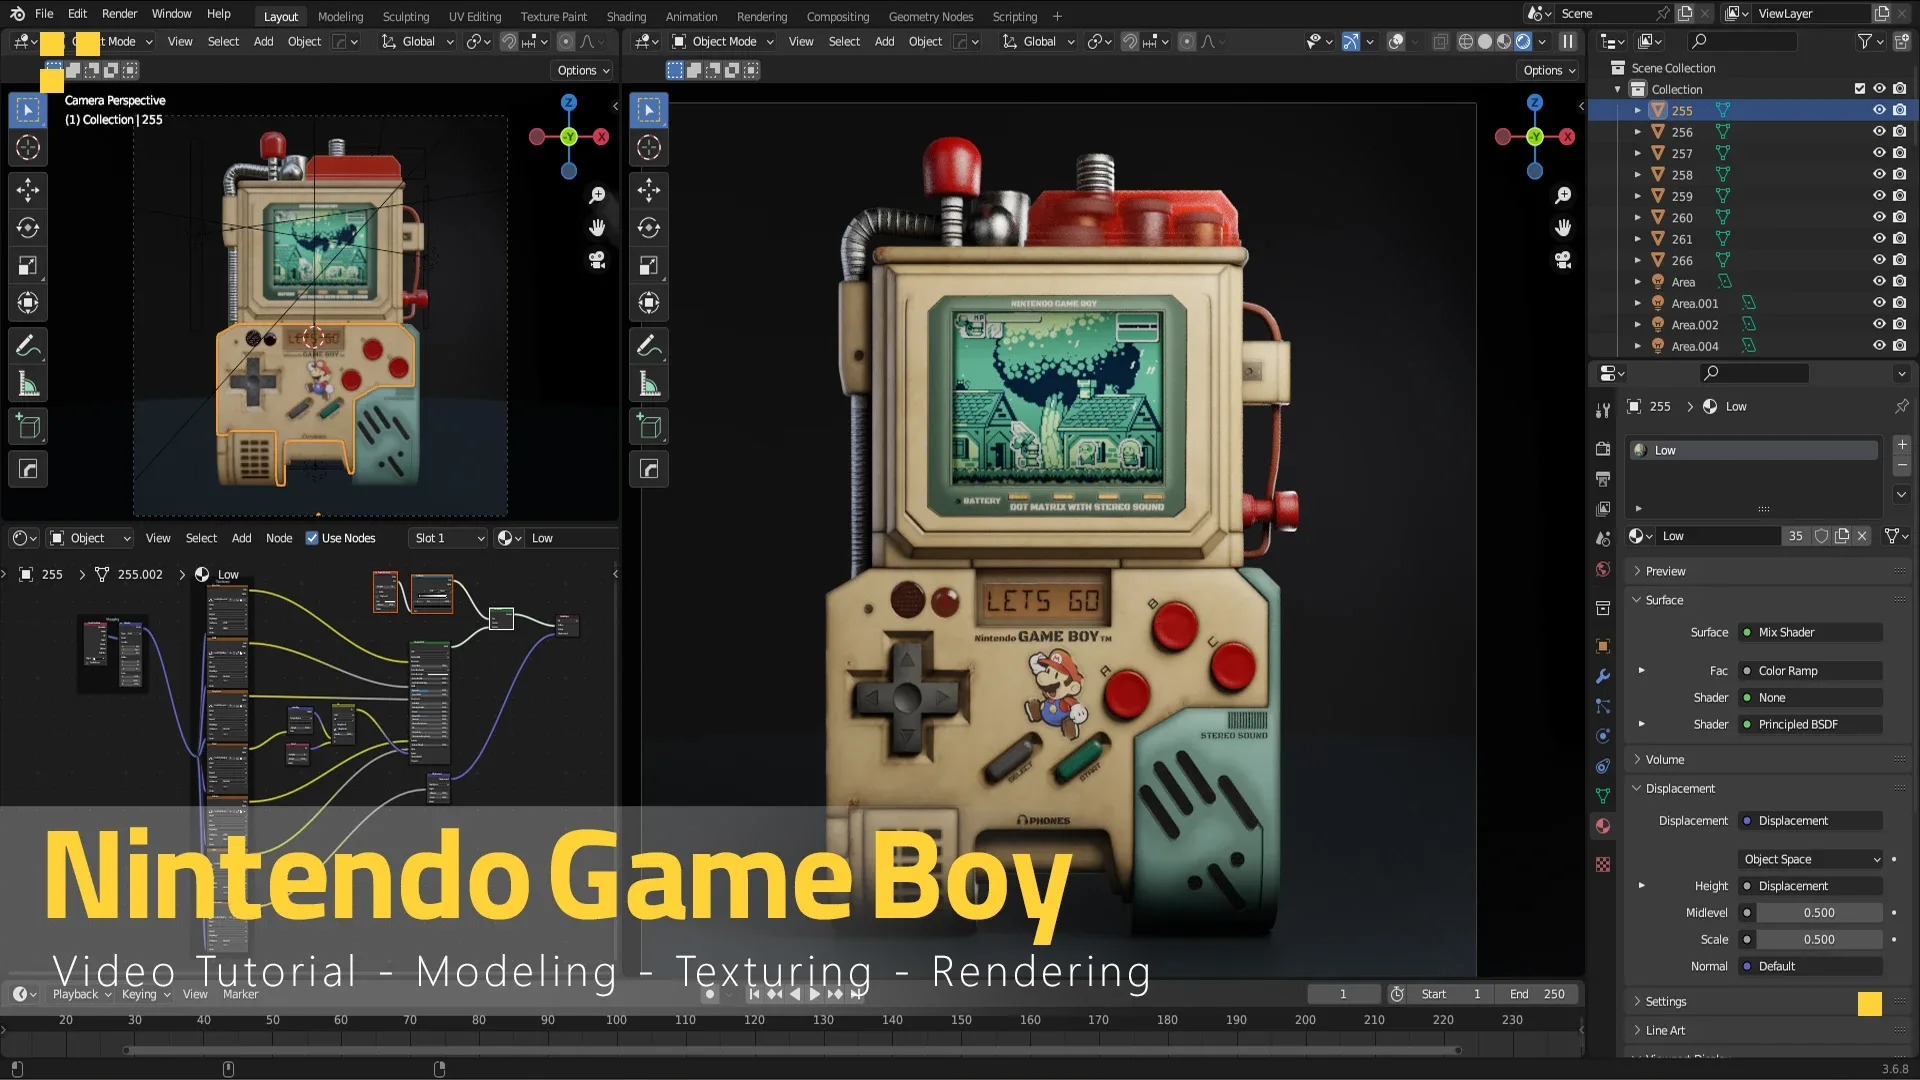This screenshot has width=1920, height=1080.
Task: Activate the Measure tool
Action: tap(27, 383)
